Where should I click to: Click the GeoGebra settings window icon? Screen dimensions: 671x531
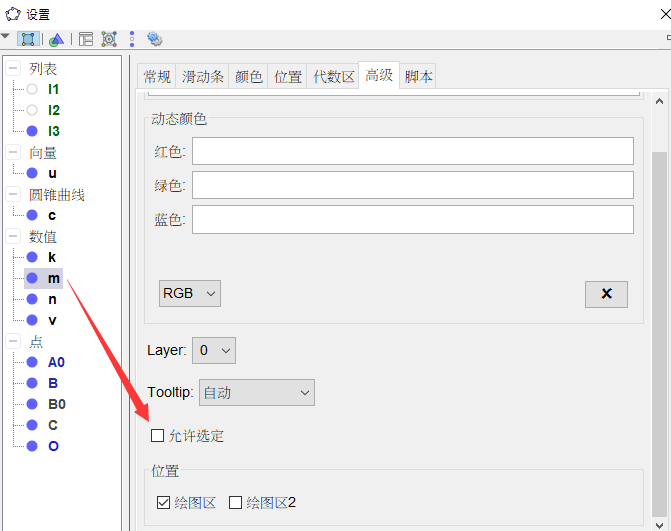pyautogui.click(x=12, y=14)
